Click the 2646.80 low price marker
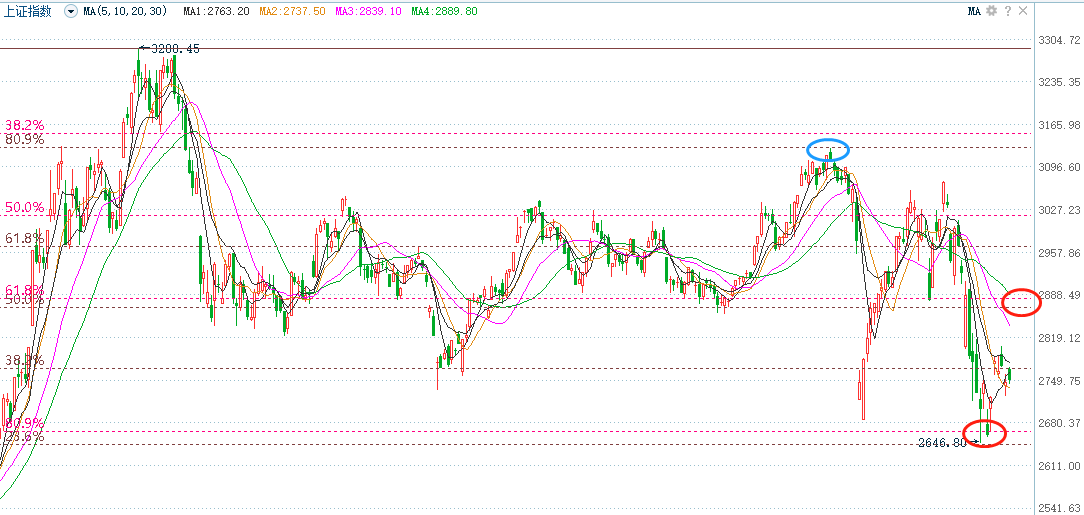Screen dimensions: 1084x515 (x=941, y=442)
